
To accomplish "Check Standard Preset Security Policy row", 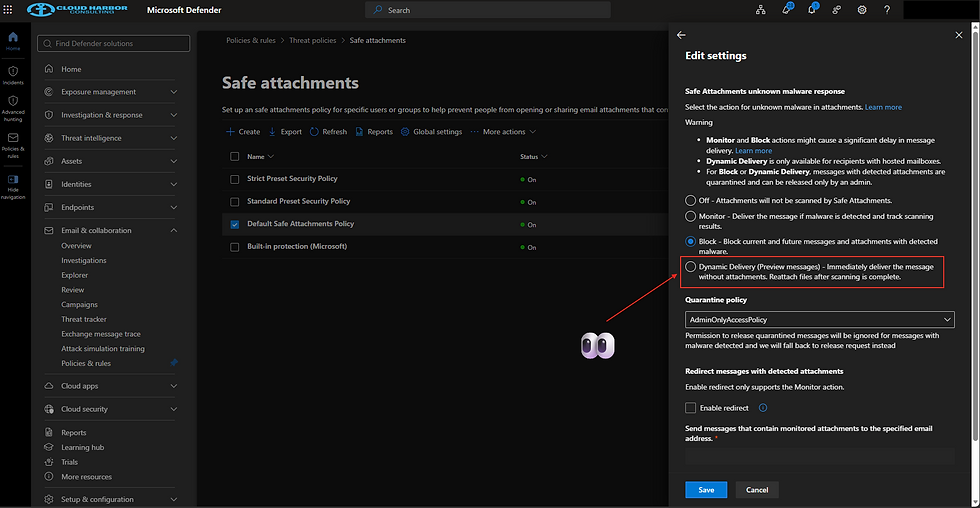I will pyautogui.click(x=234, y=202).
